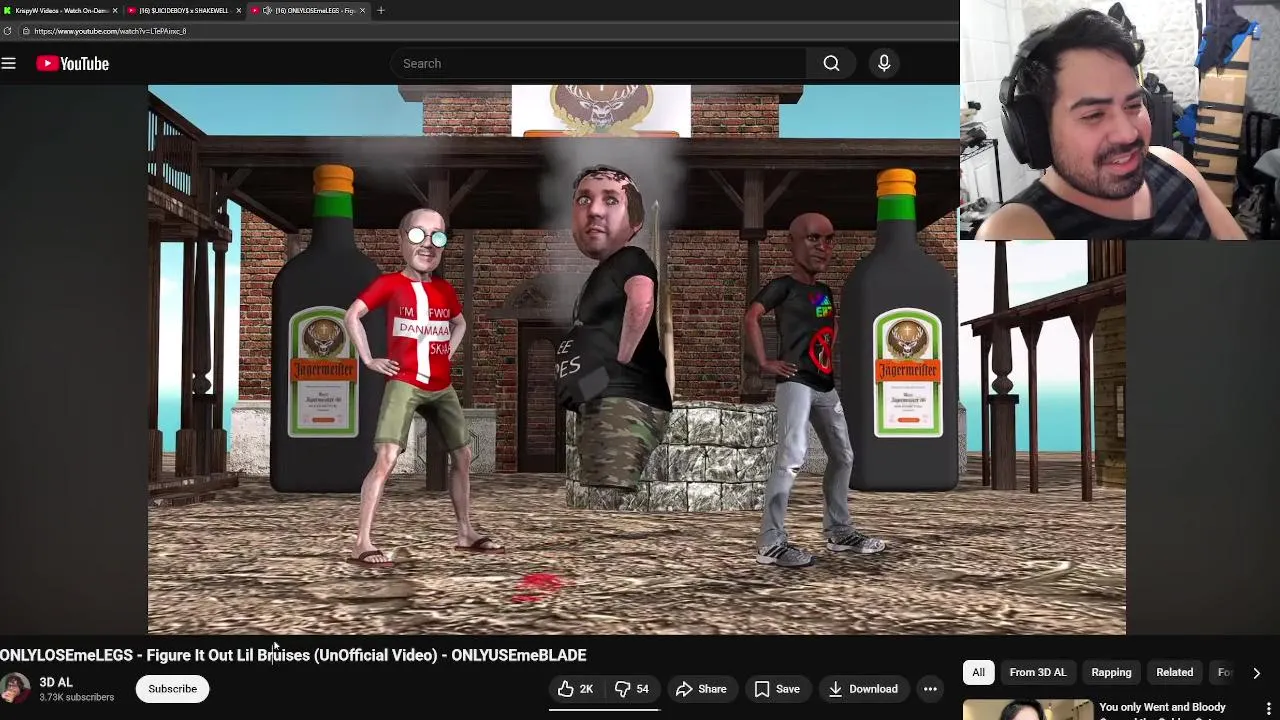
Task: Pause the video by clicking the player
Action: [x=637, y=360]
